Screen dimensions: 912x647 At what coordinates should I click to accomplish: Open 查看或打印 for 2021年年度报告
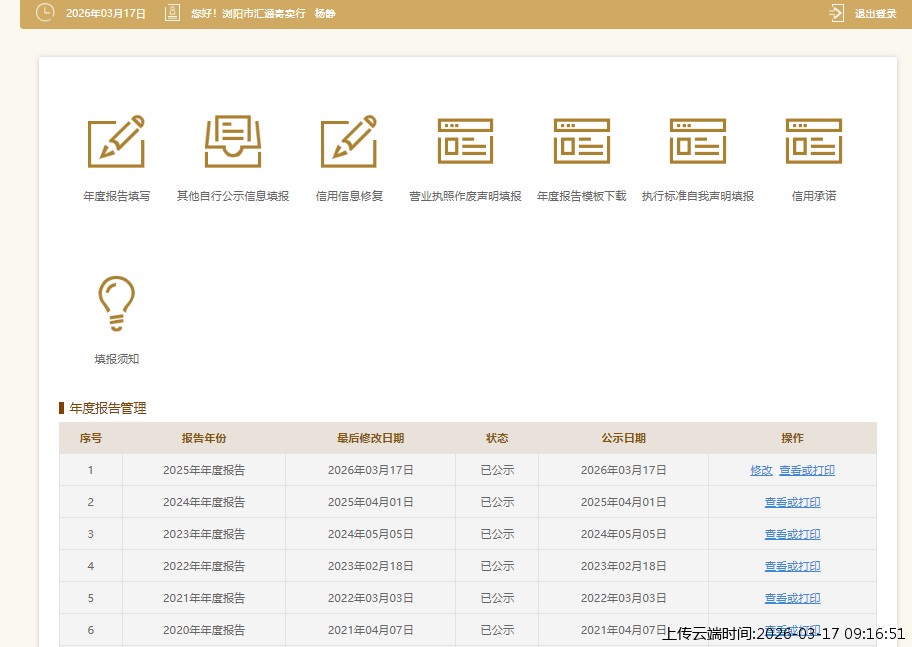point(792,598)
